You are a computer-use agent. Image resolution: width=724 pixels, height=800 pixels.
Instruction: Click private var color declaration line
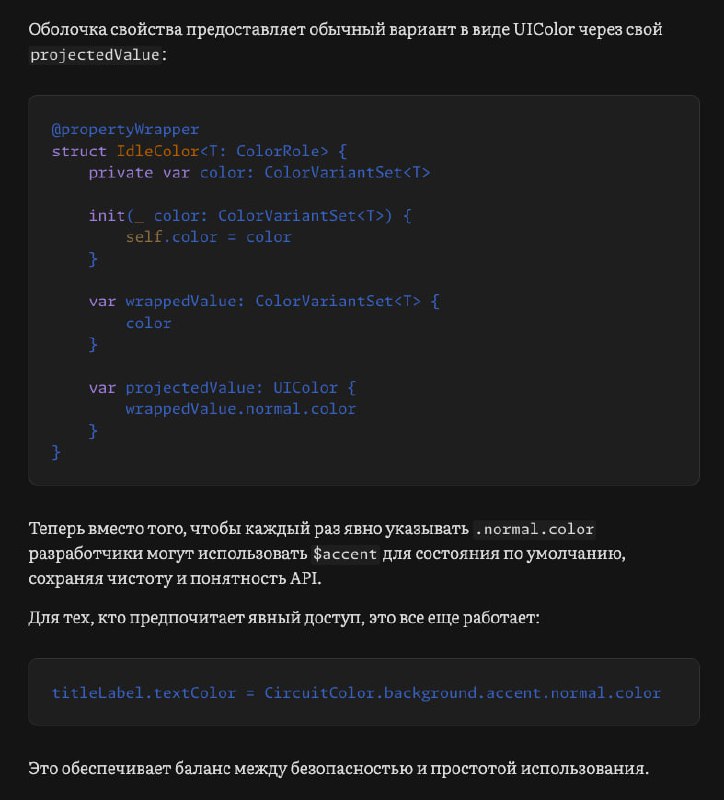point(259,173)
